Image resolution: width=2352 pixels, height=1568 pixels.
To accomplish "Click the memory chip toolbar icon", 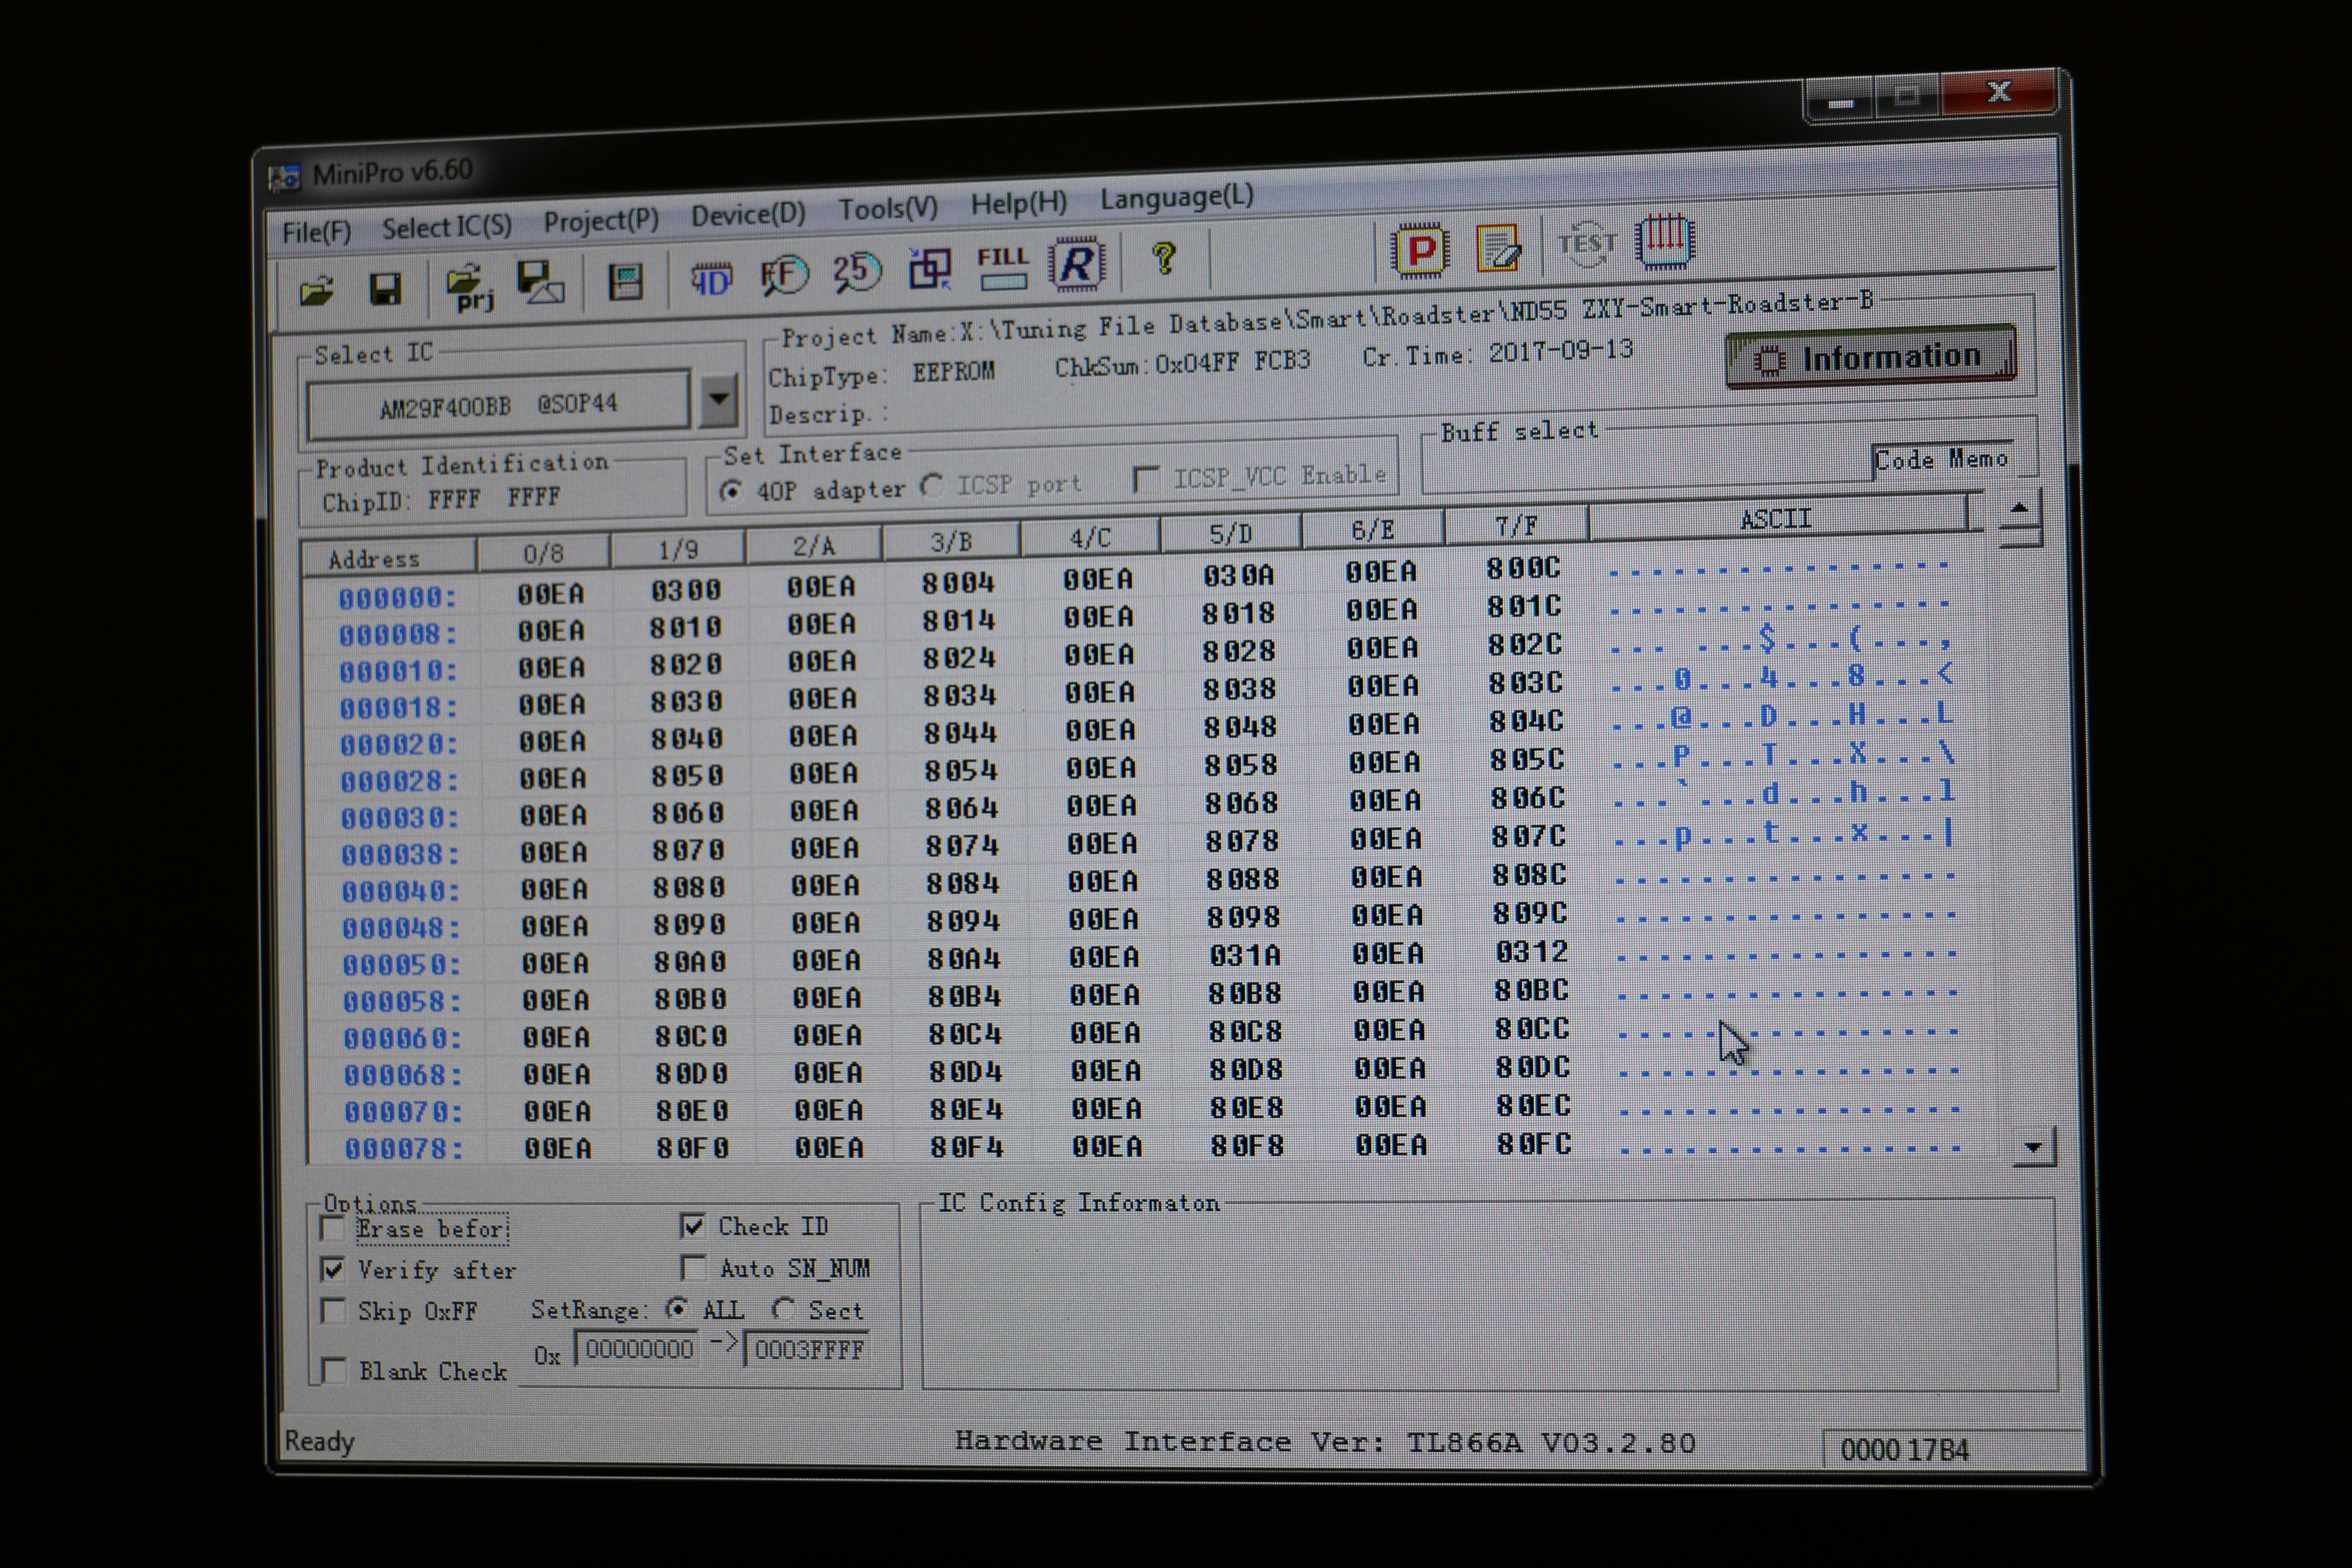I will click(626, 282).
